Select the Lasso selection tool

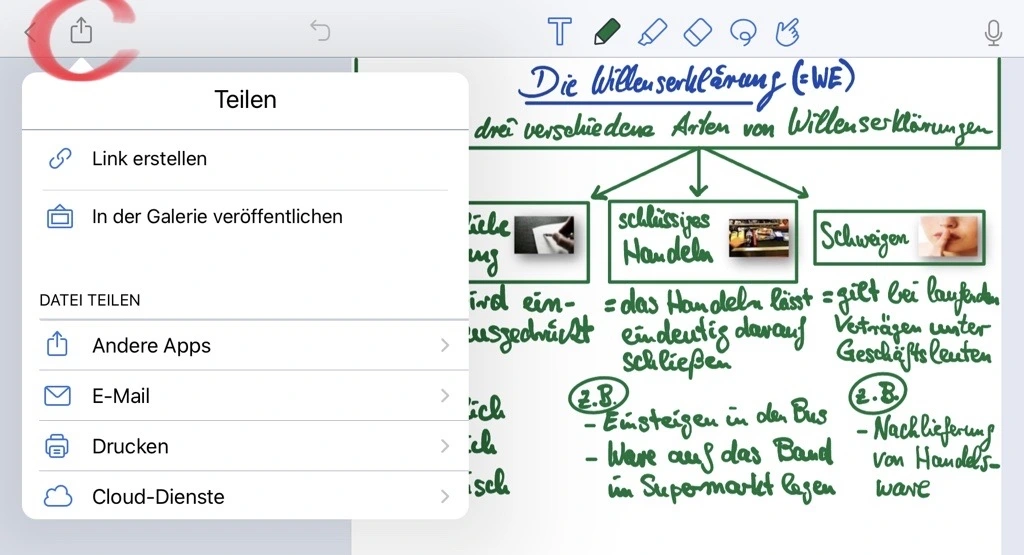[742, 33]
